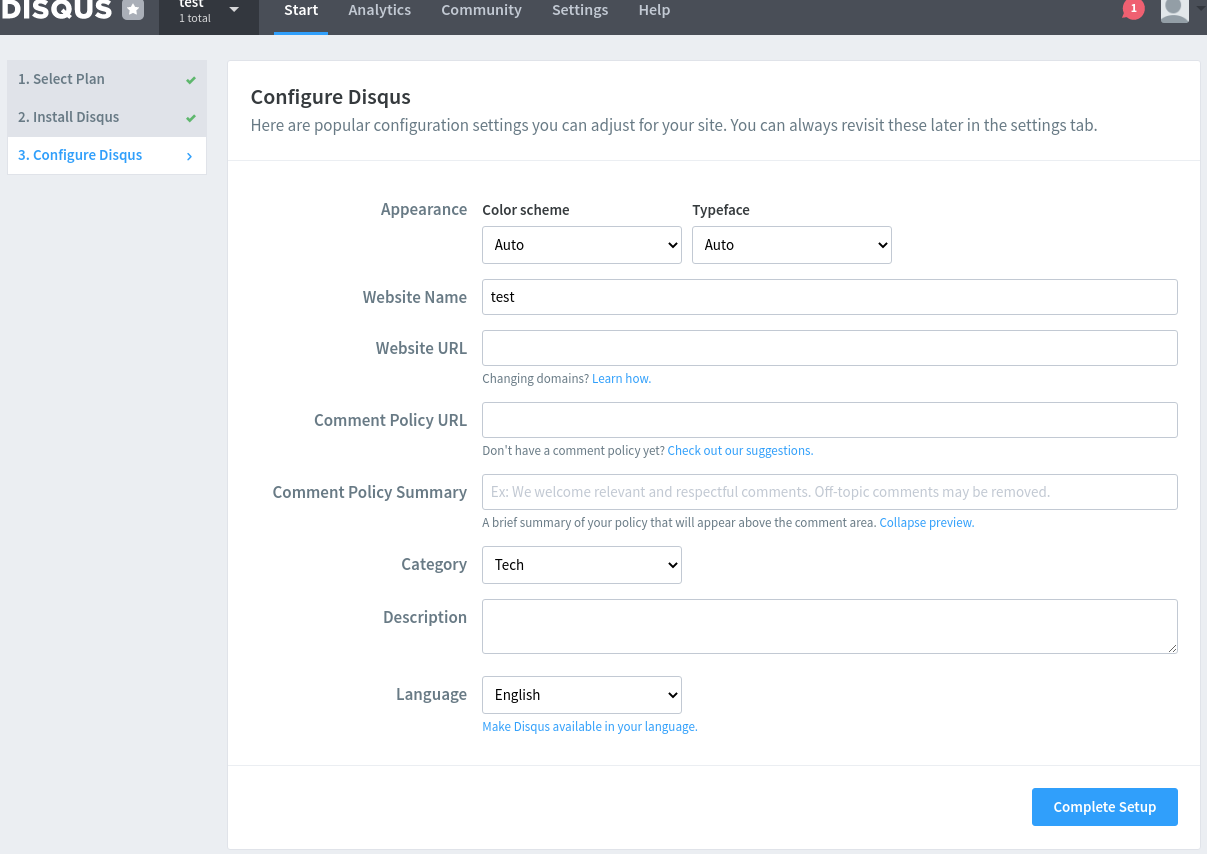Open the user avatar menu
The image size is (1207, 854).
[x=1175, y=10]
